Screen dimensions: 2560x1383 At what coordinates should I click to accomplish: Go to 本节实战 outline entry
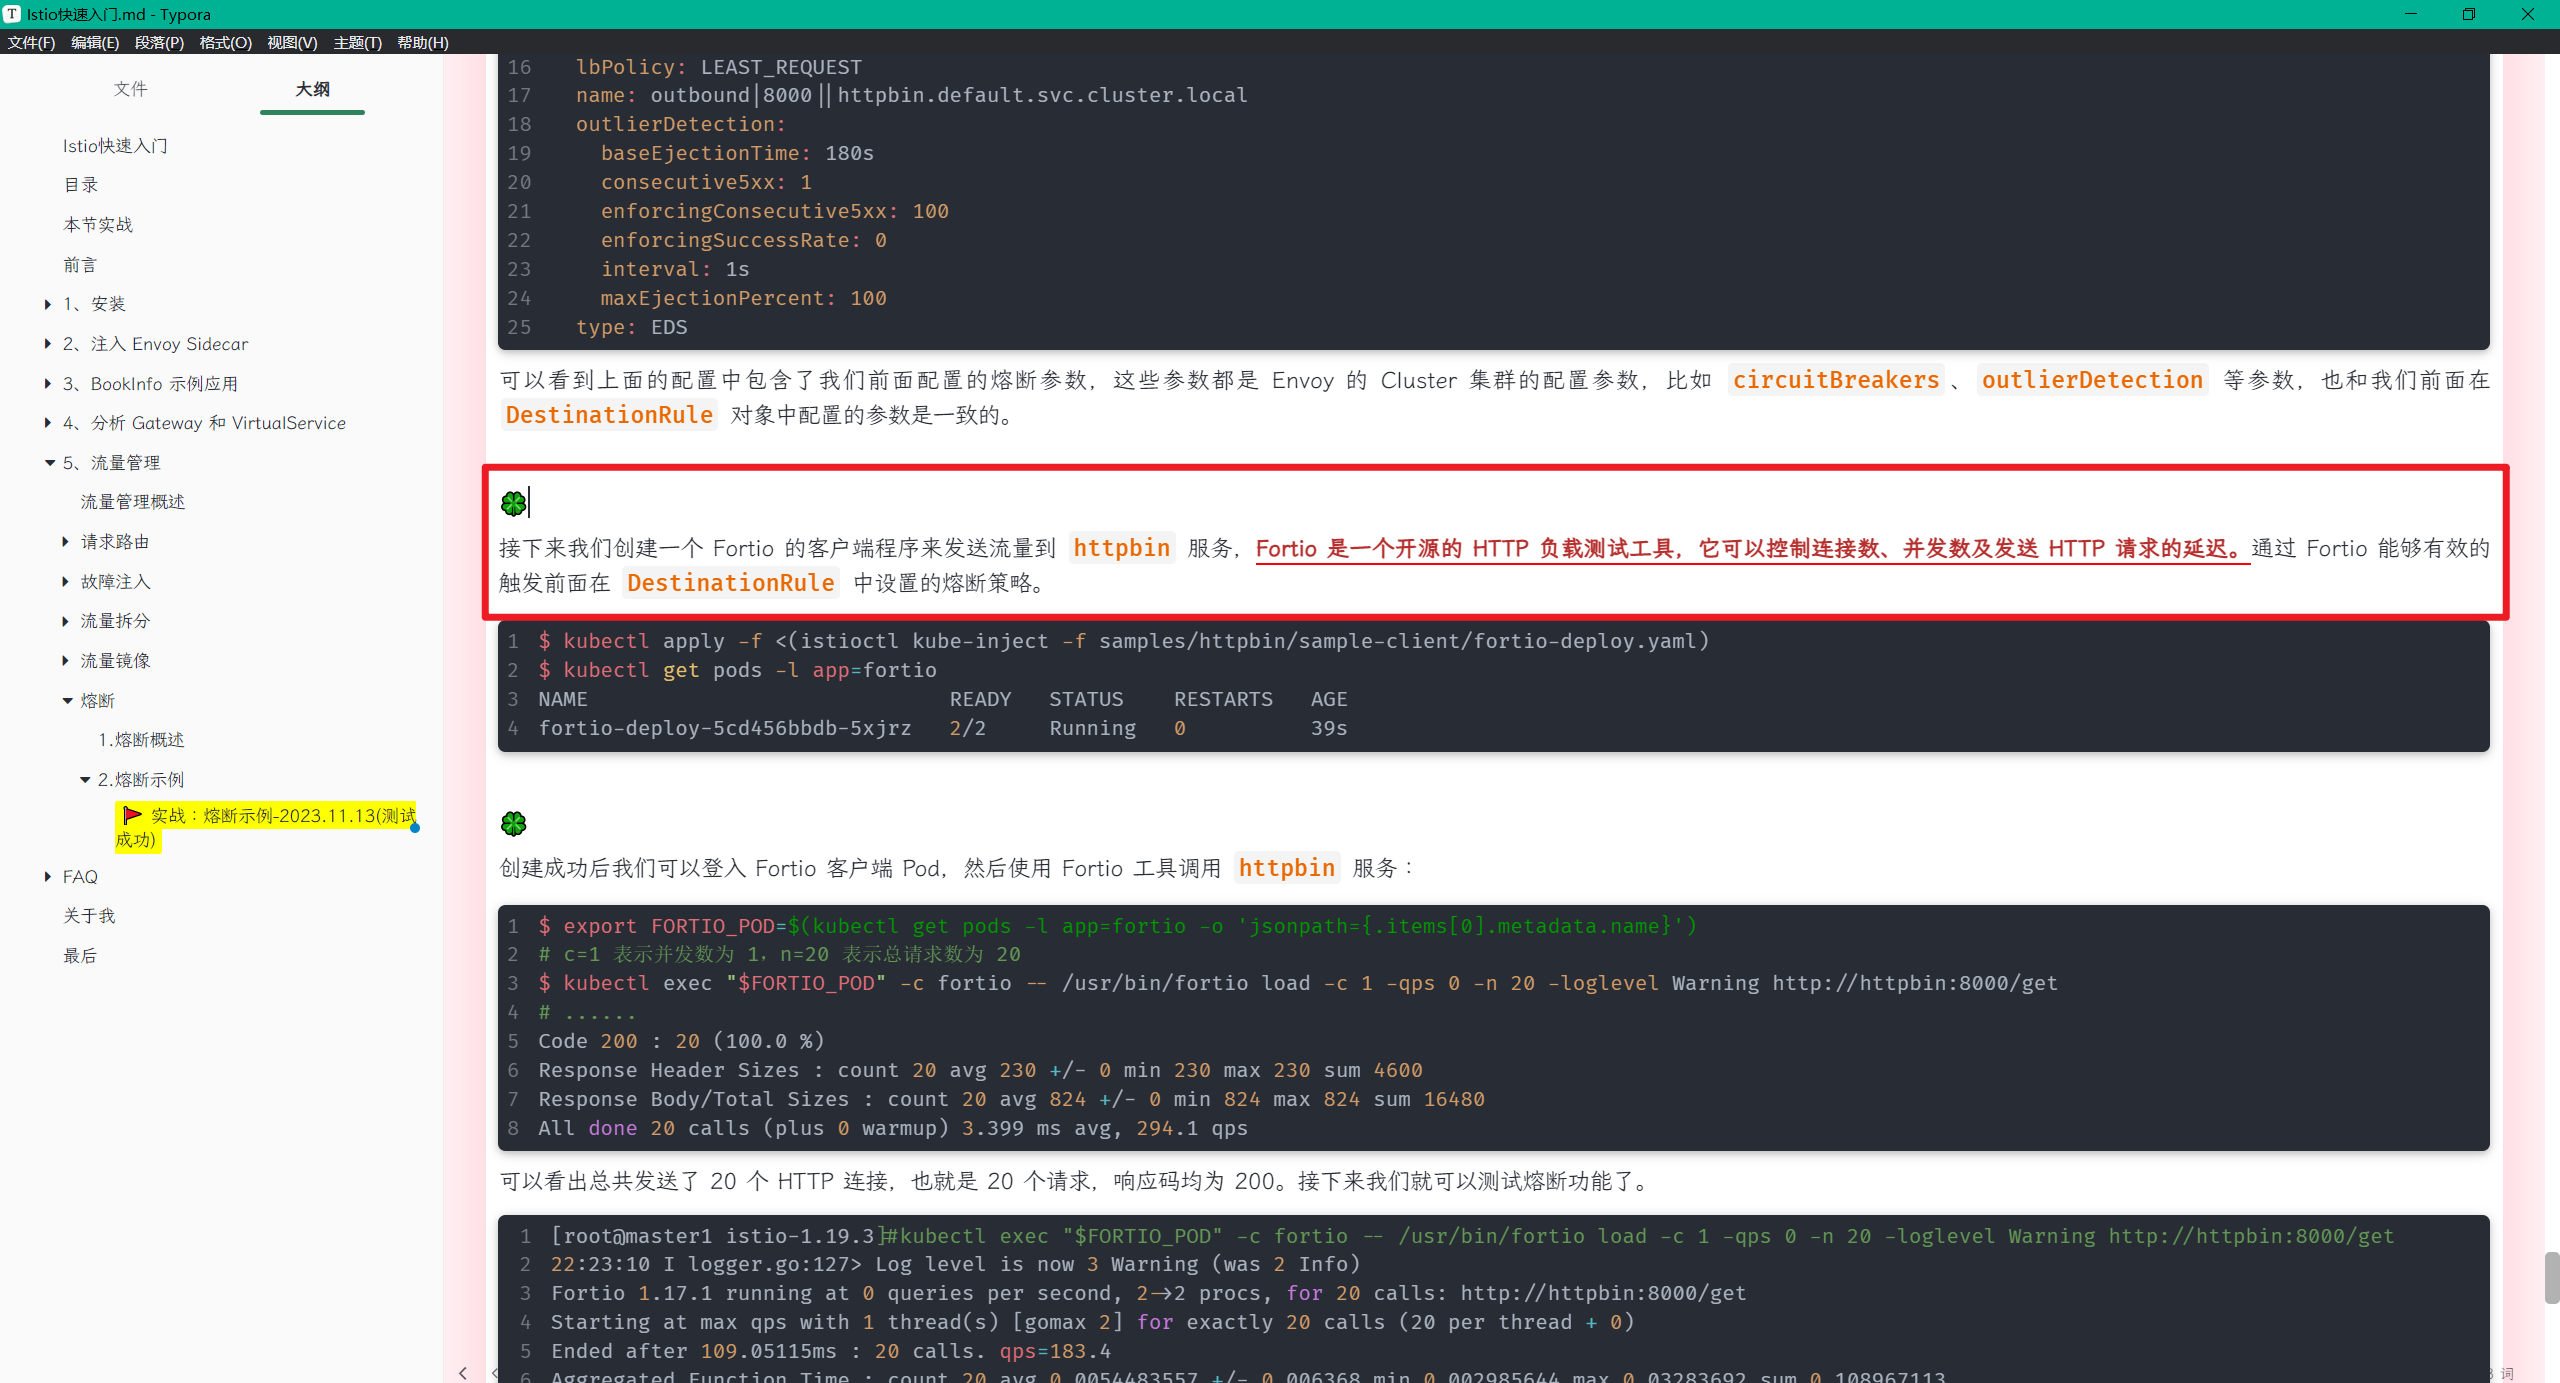point(98,225)
